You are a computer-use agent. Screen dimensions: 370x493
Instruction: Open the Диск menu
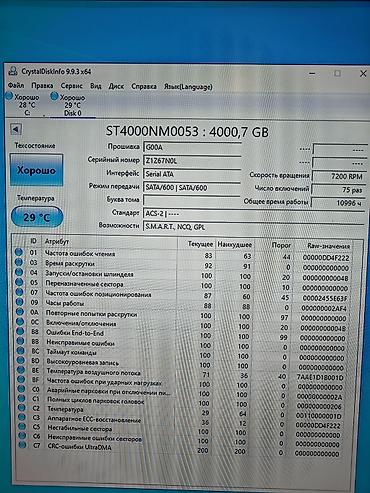[116, 87]
